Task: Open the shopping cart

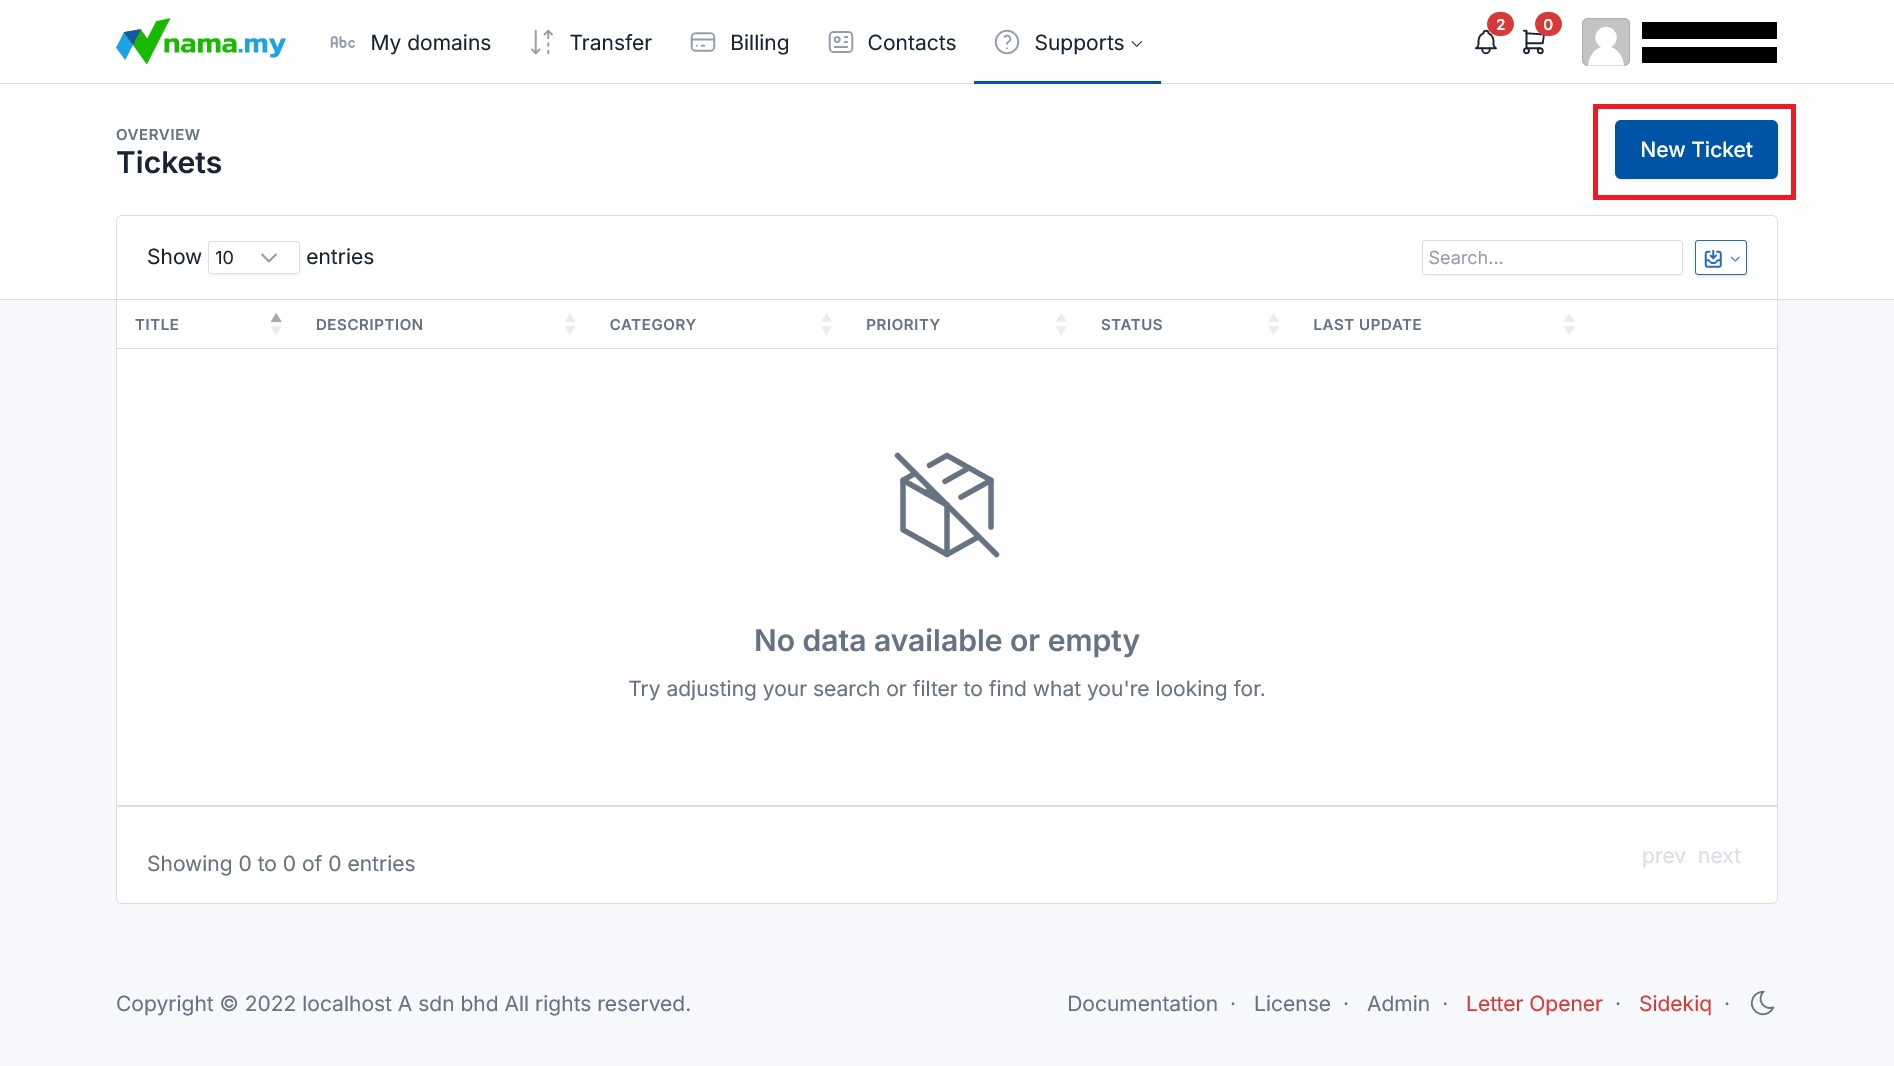Action: tap(1533, 42)
